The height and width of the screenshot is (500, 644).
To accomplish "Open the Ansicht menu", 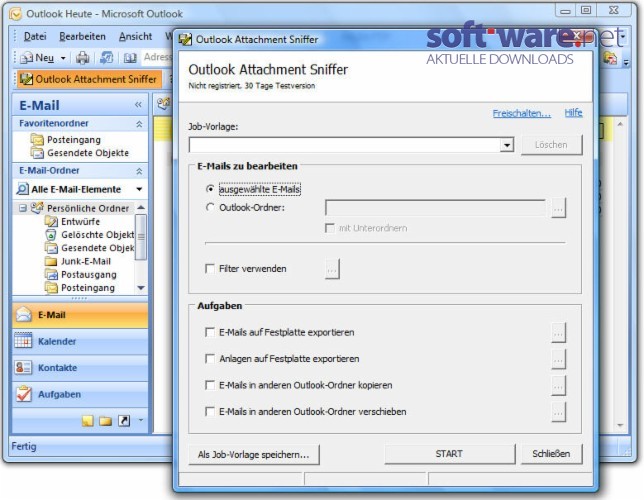I will tap(136, 37).
